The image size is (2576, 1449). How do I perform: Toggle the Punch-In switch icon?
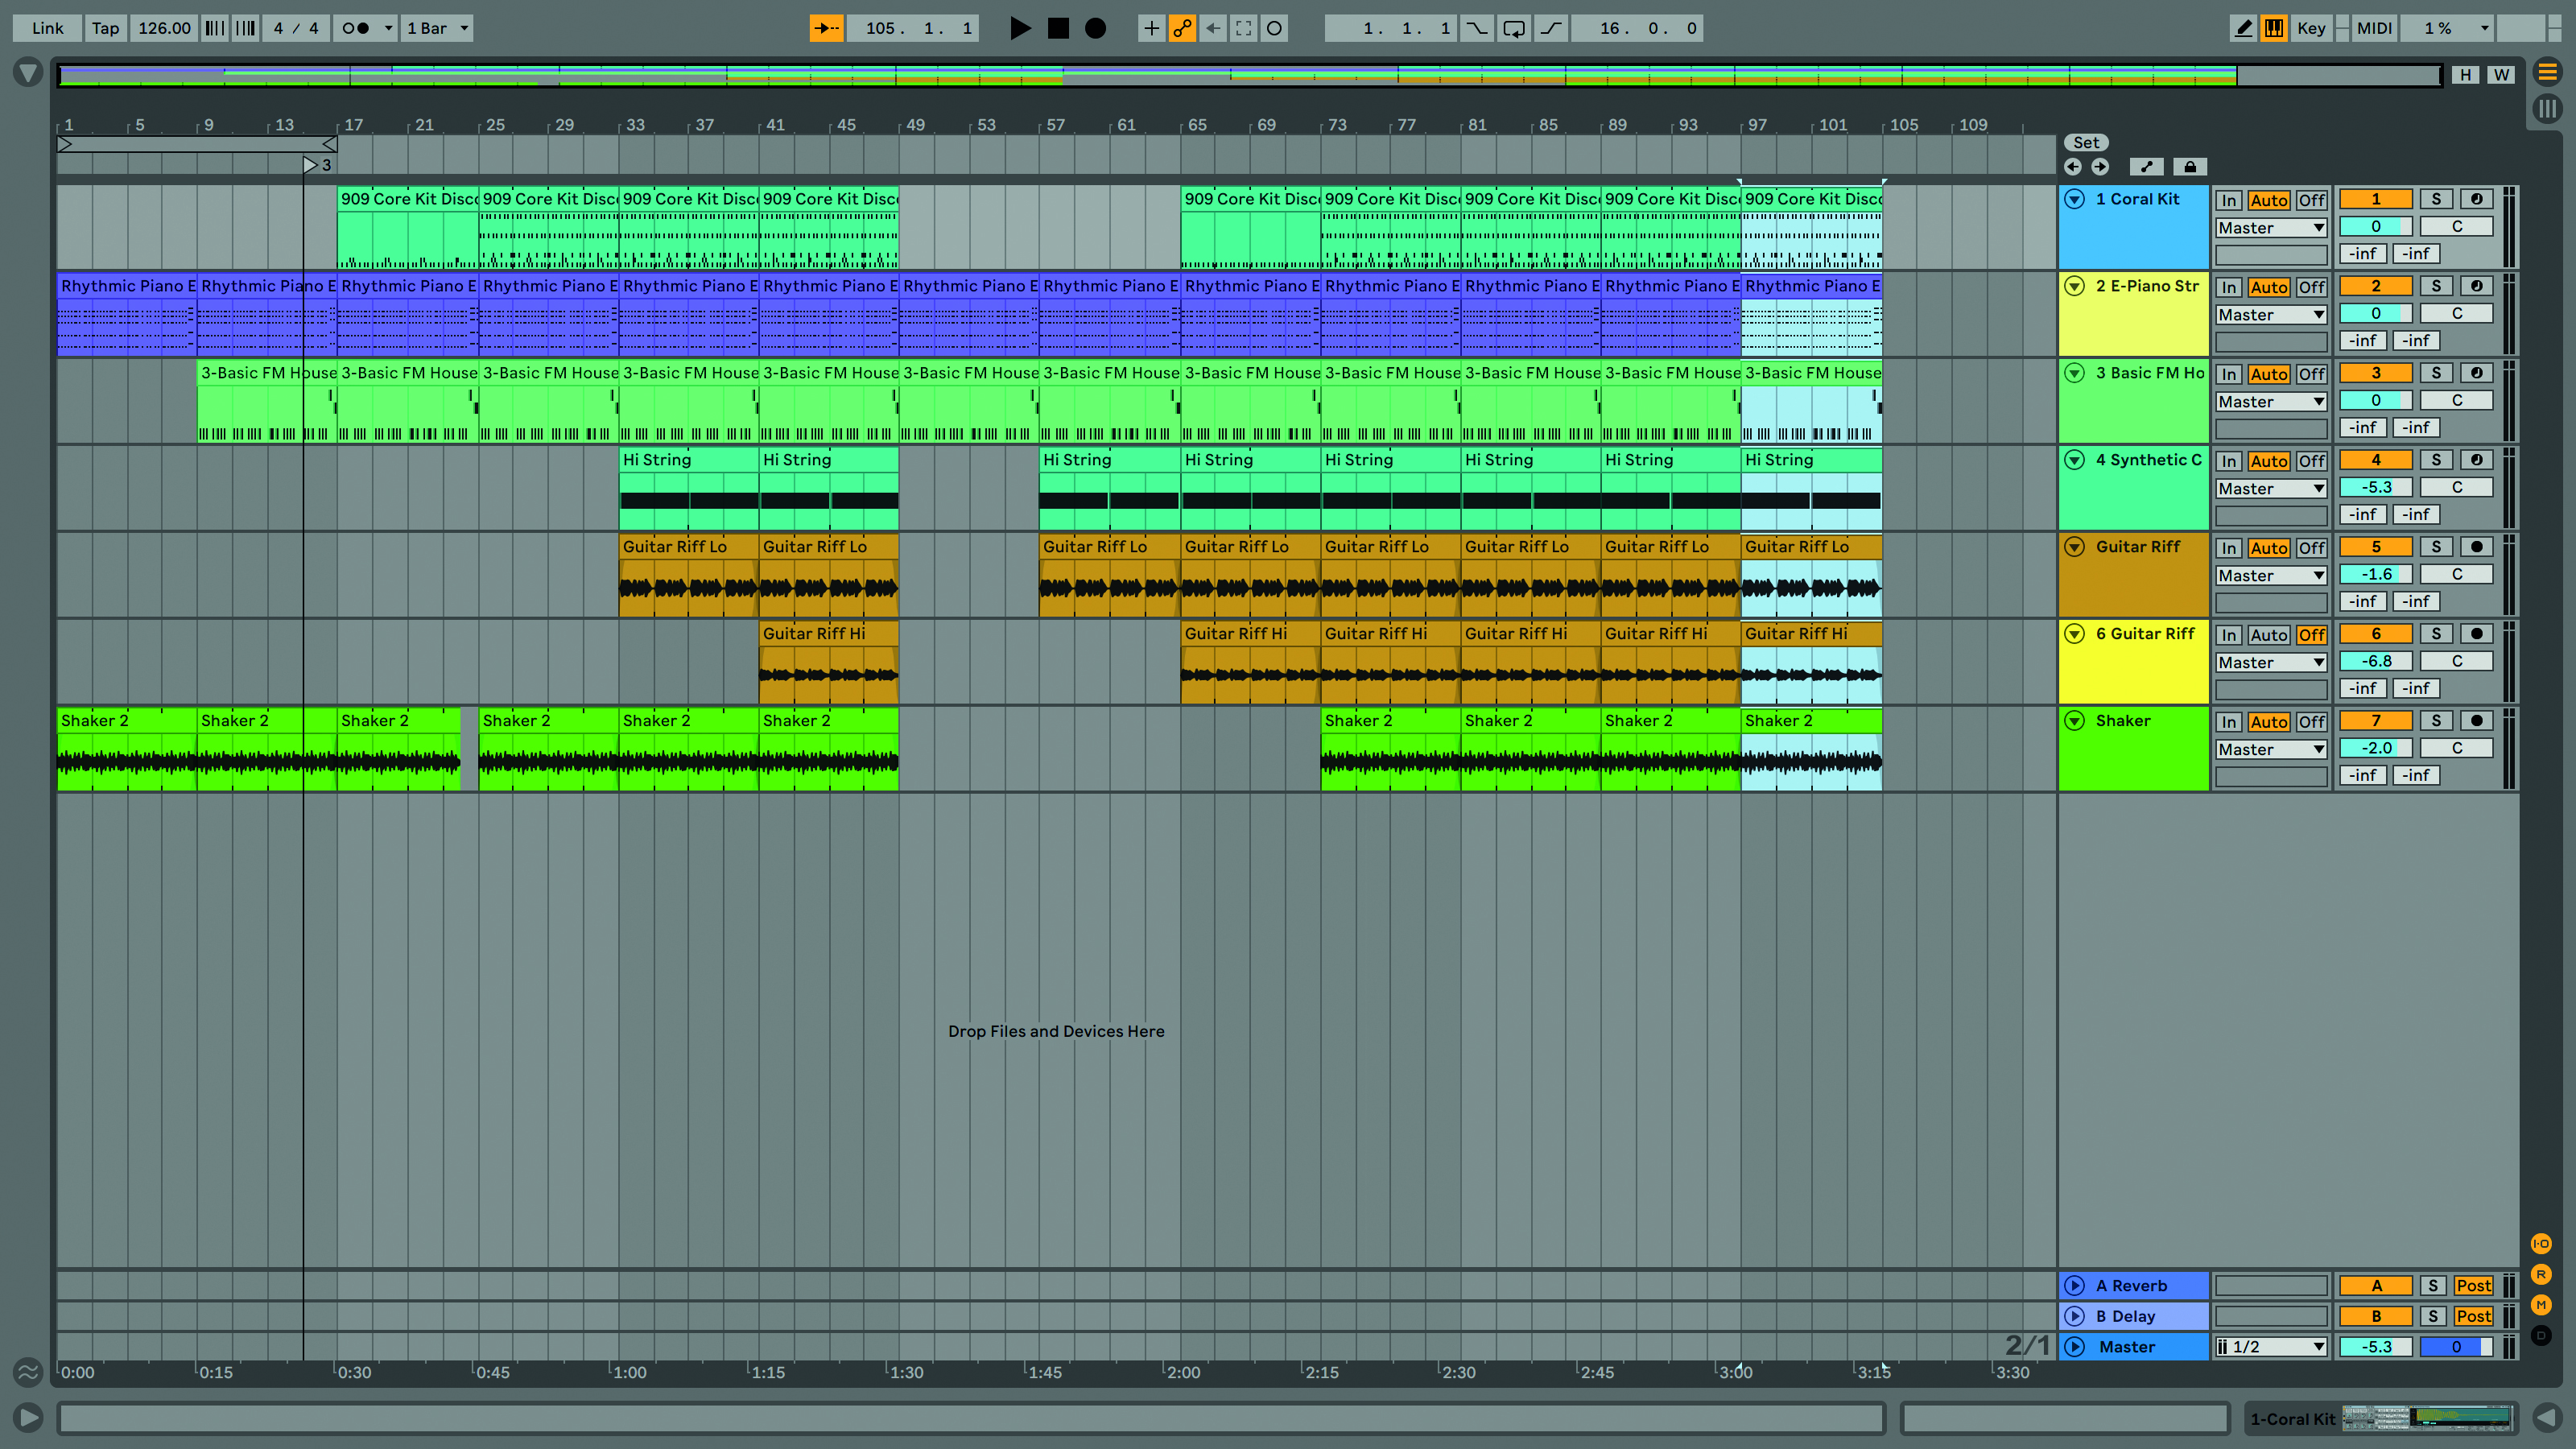(x=1477, y=28)
